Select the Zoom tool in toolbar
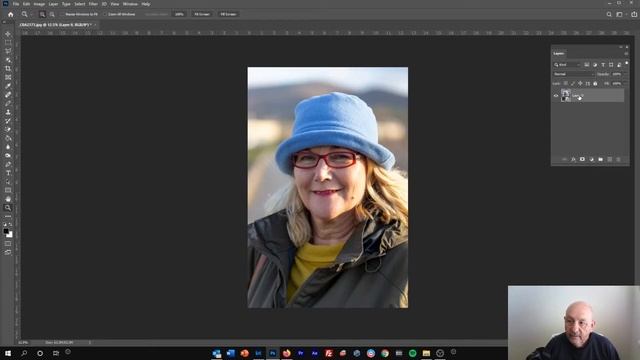640x360 pixels. click(8, 208)
